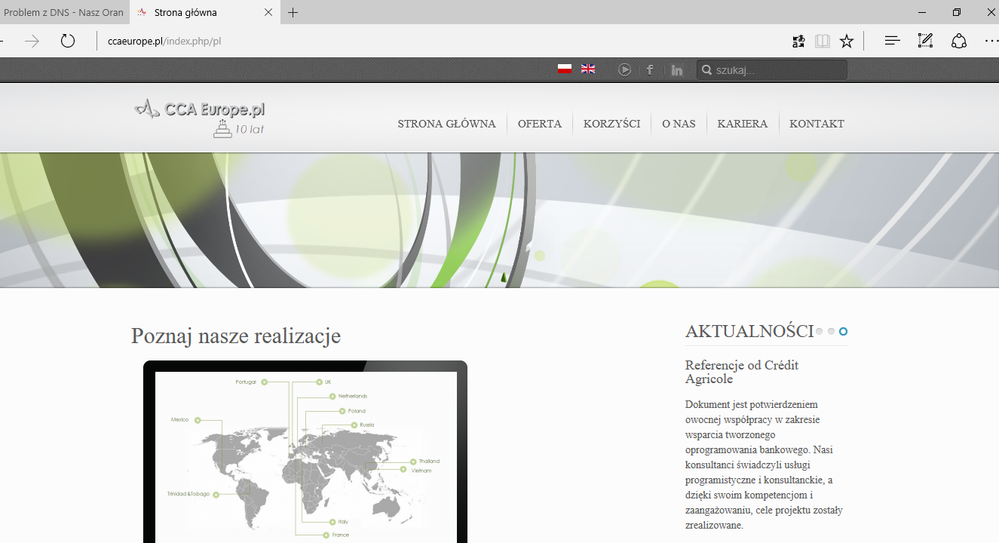Image resolution: width=999 pixels, height=543 pixels.
Task: Open a new tab with plus button
Action: point(292,12)
